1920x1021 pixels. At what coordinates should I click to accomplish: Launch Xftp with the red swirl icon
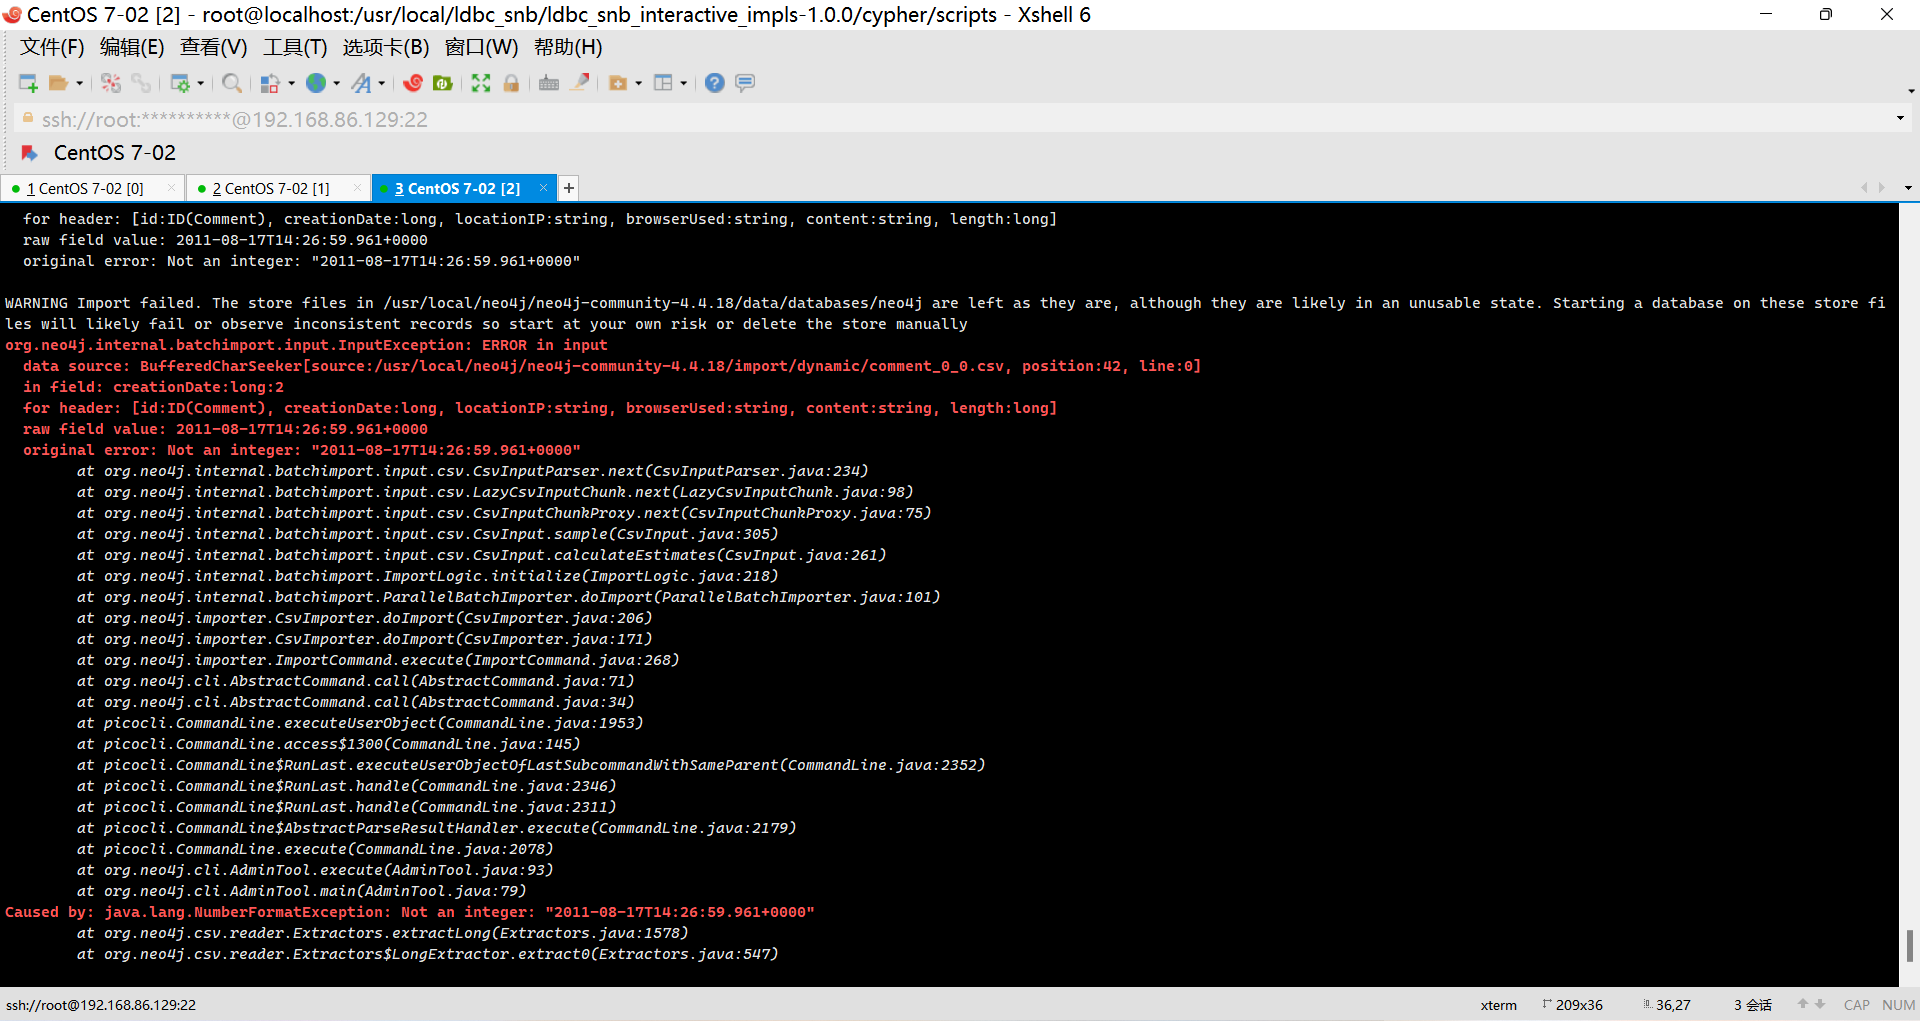tap(413, 83)
